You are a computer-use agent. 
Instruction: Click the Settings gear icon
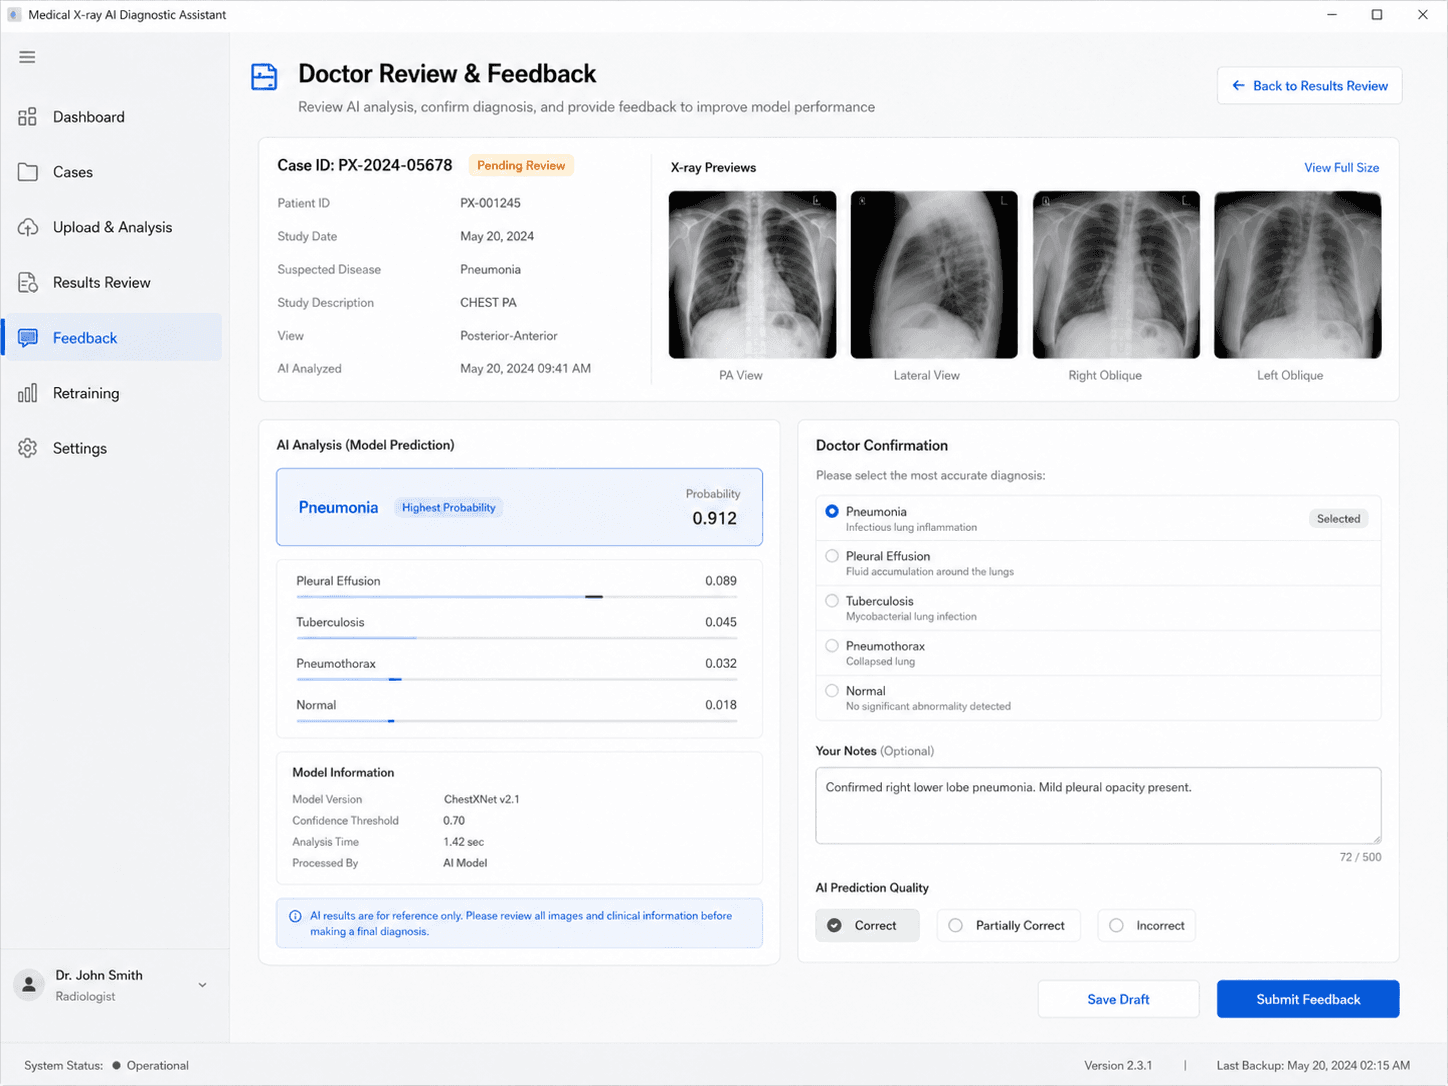(x=27, y=448)
